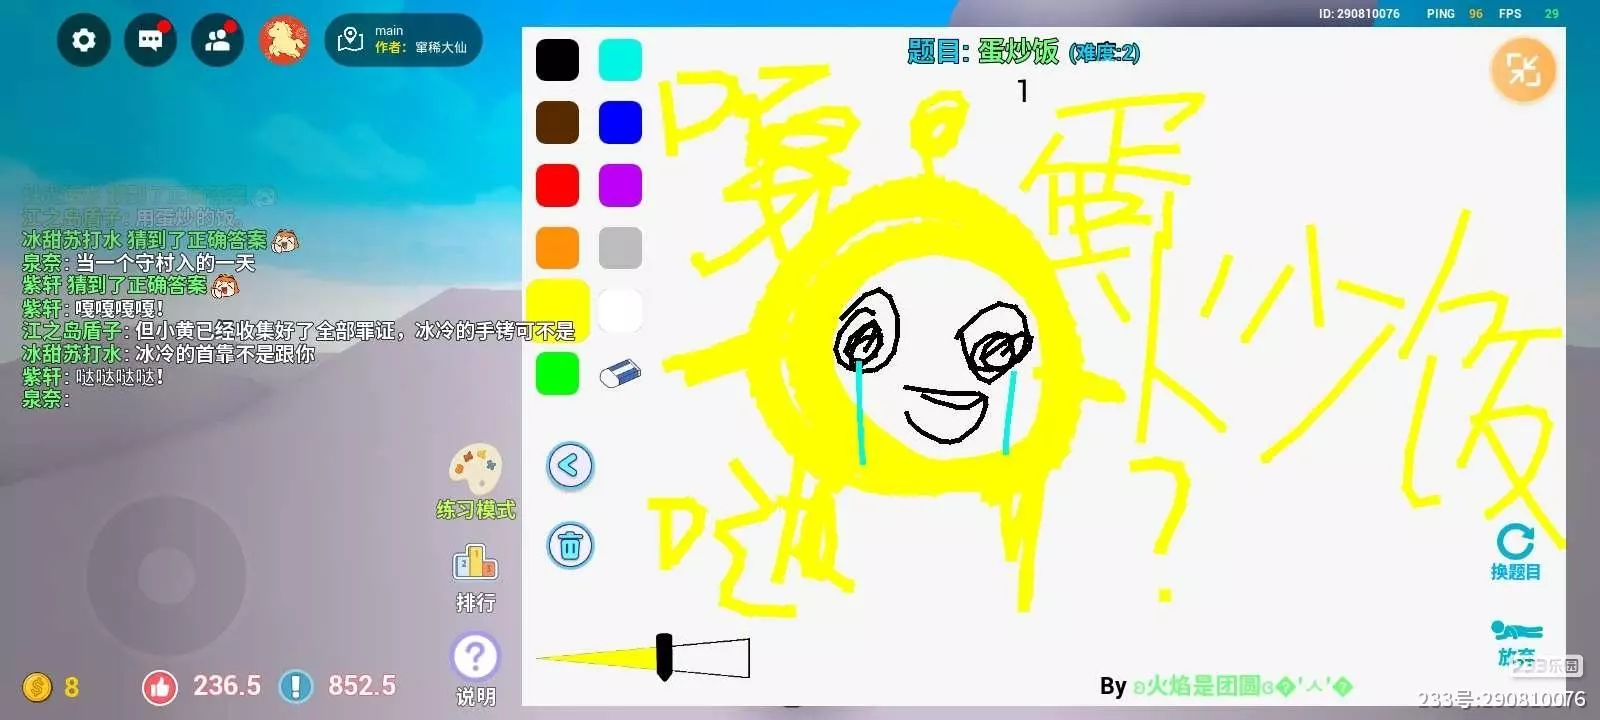This screenshot has height=720, width=1600.
Task: Click the undo back arrow icon
Action: point(570,466)
